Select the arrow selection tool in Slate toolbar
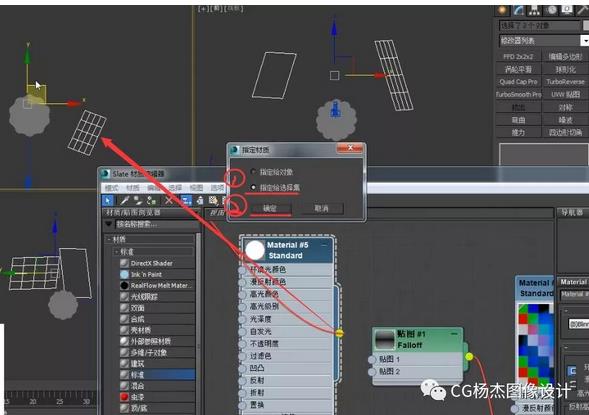The image size is (589, 415). click(x=108, y=201)
